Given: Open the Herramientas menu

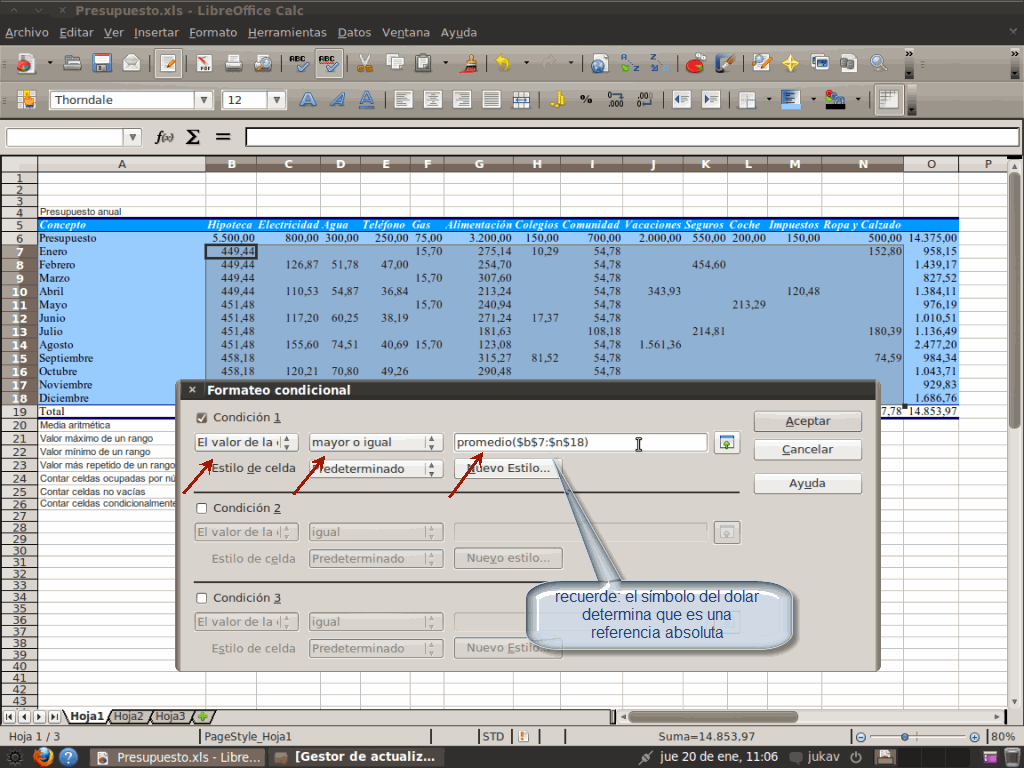Looking at the screenshot, I should (287, 33).
